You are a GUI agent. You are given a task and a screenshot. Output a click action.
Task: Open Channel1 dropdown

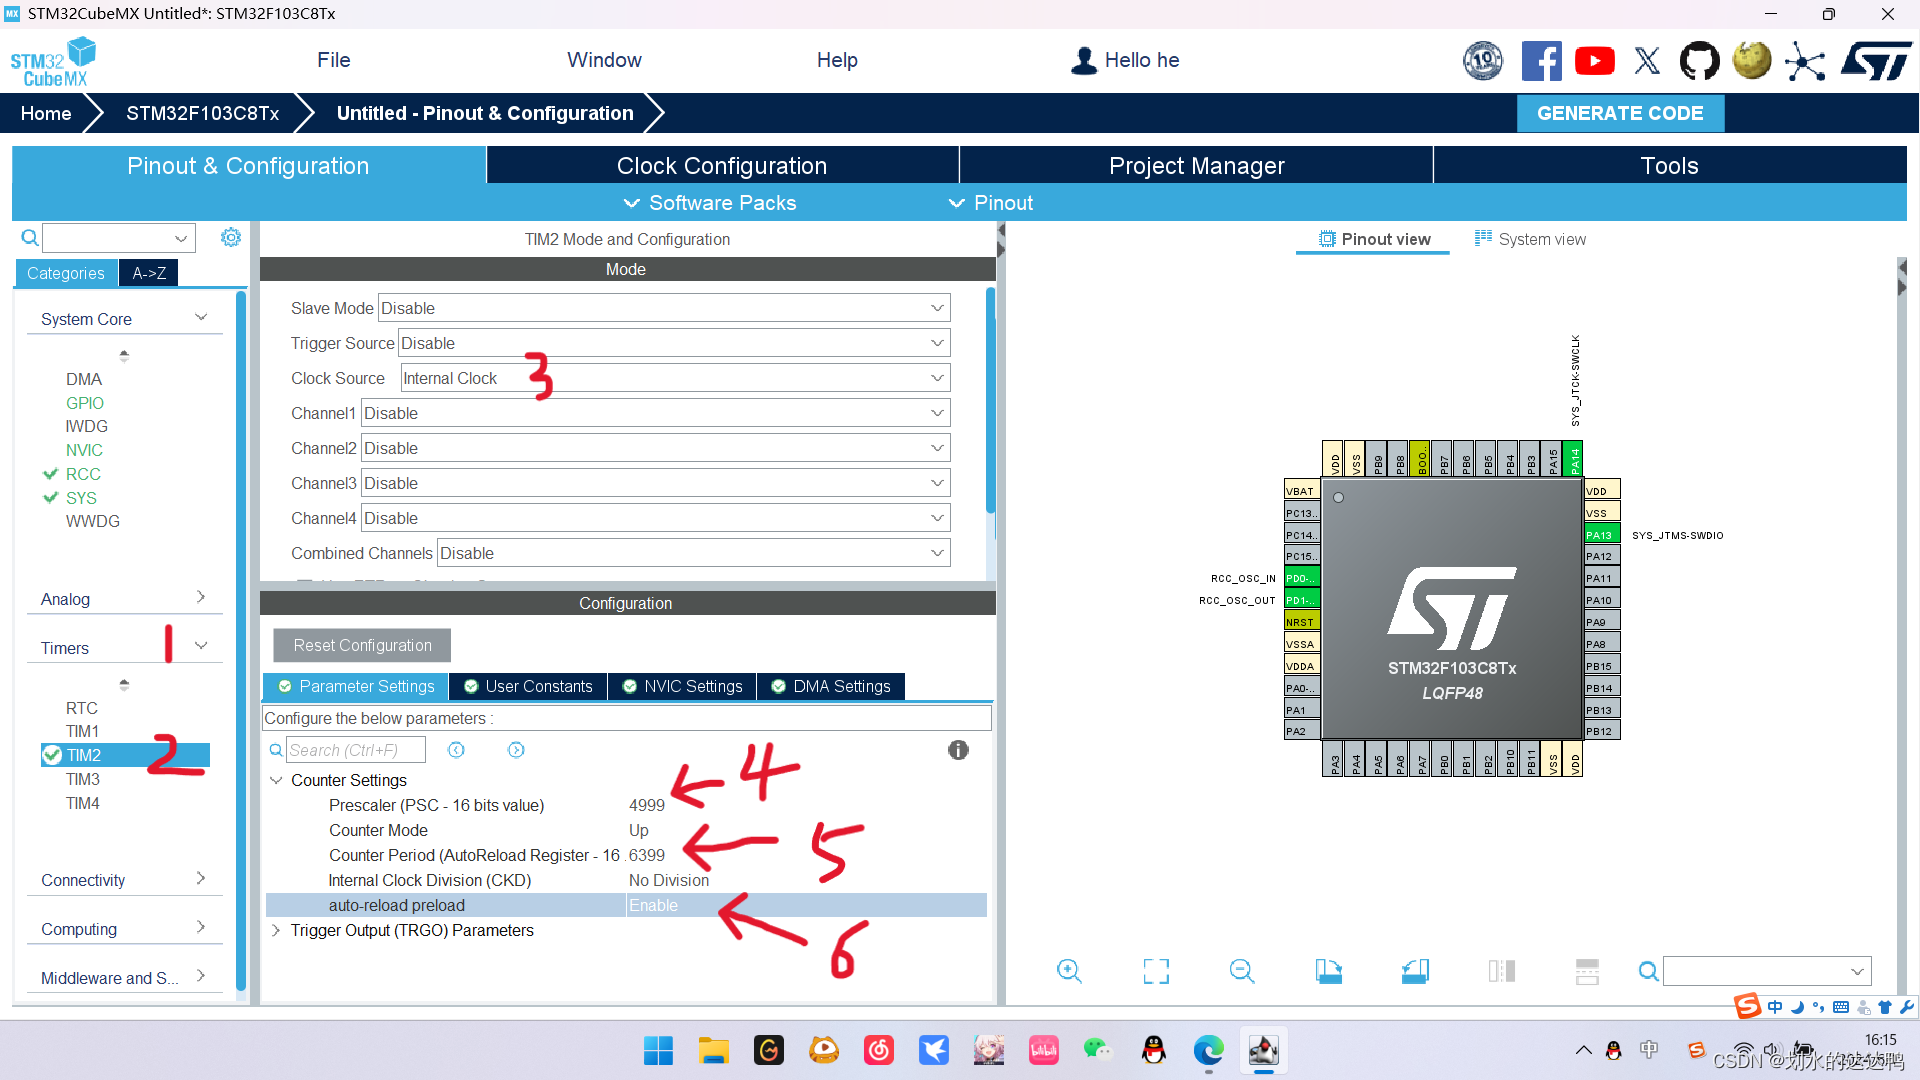point(655,413)
